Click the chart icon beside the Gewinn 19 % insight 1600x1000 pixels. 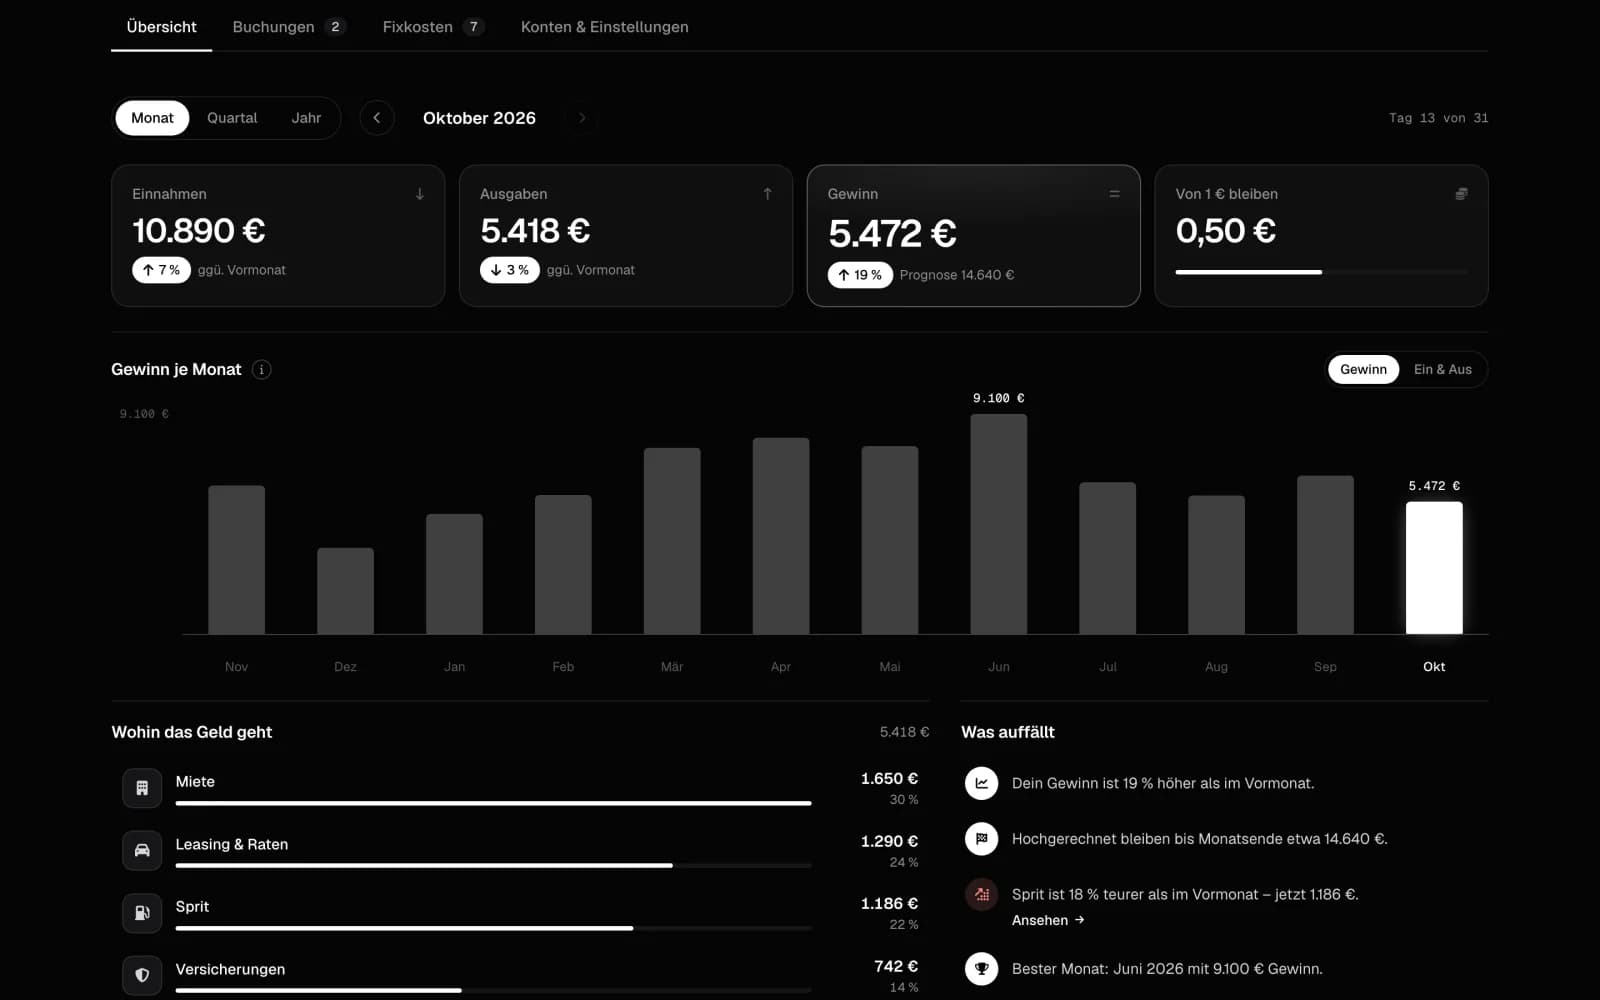click(982, 783)
